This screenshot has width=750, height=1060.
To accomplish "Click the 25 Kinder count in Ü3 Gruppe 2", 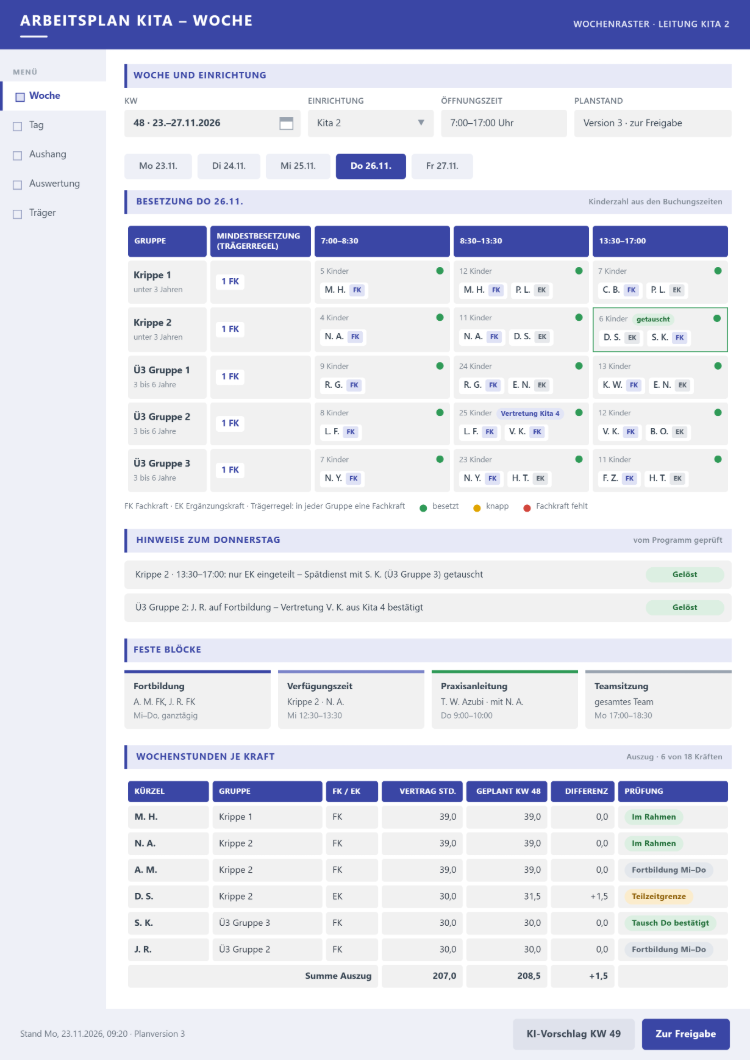I will point(475,413).
